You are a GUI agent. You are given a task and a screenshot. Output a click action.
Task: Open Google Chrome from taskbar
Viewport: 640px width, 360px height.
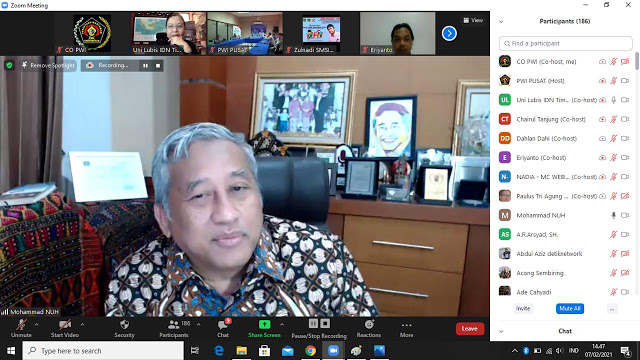pos(311,351)
